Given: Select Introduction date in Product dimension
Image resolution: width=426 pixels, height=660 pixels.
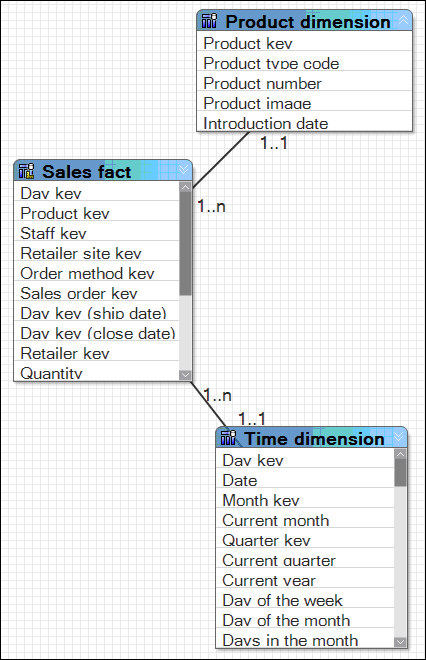Looking at the screenshot, I should [304, 123].
